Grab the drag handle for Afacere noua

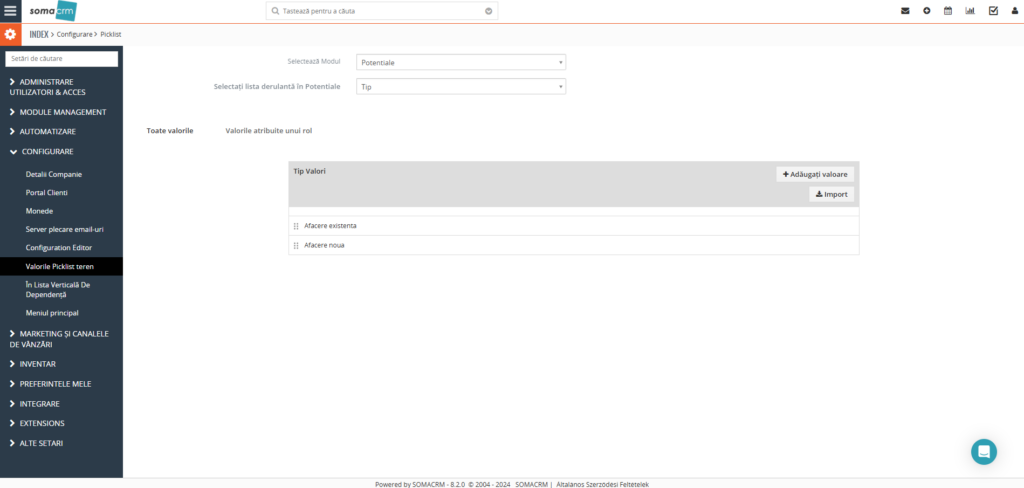[296, 246]
